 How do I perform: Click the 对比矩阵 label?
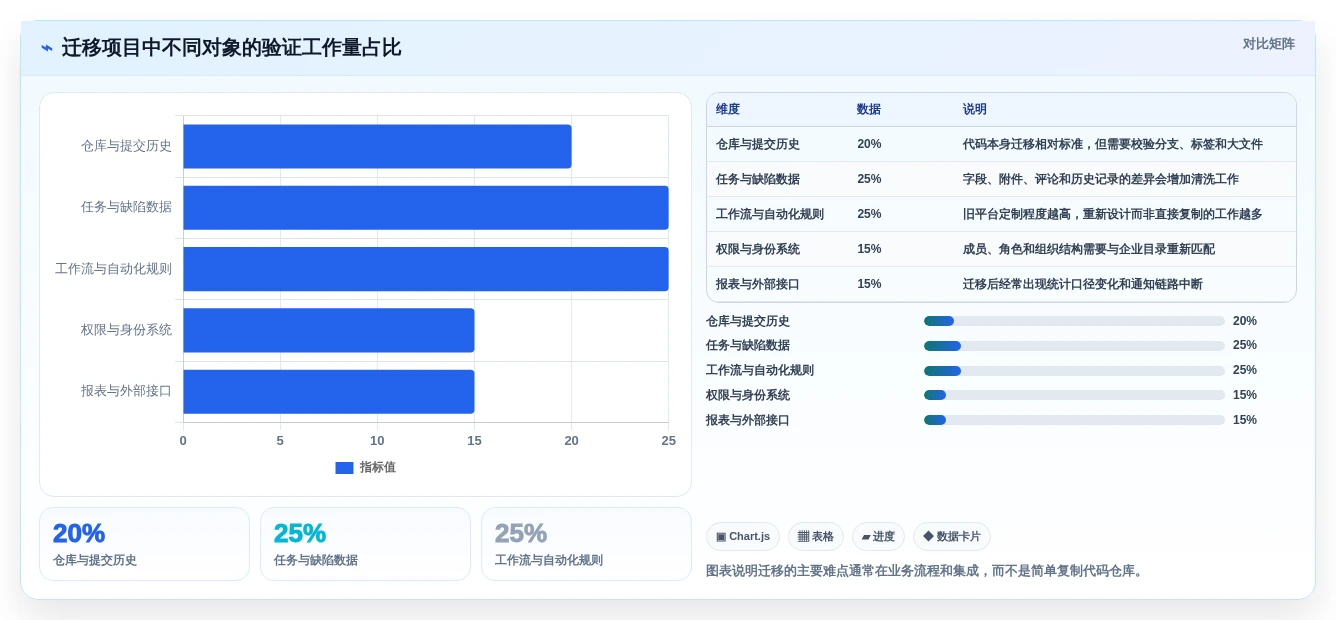pos(1268,44)
